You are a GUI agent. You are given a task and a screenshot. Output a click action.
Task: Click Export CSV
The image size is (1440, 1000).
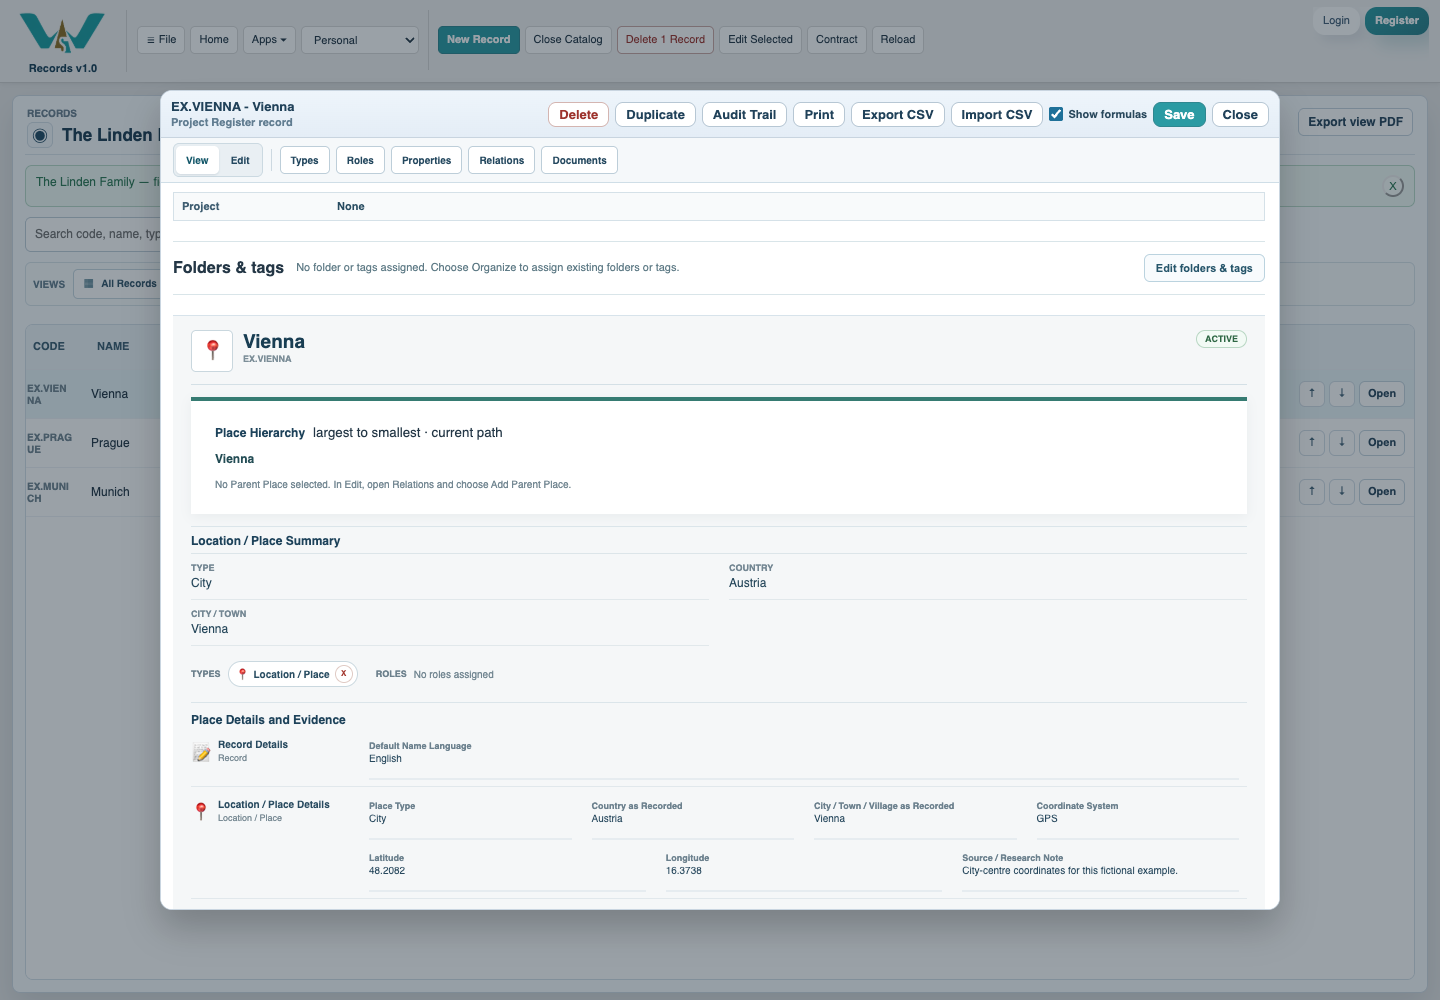point(898,115)
